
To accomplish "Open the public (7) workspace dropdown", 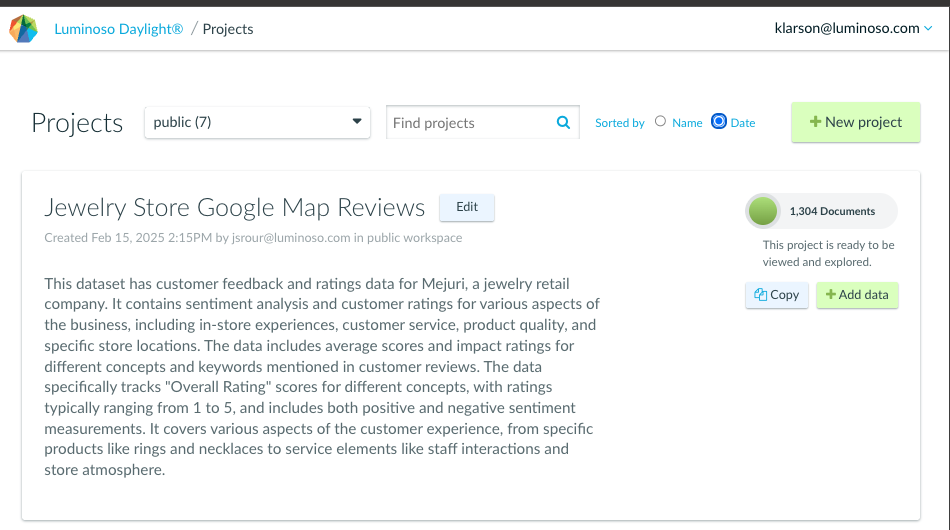I will [257, 122].
